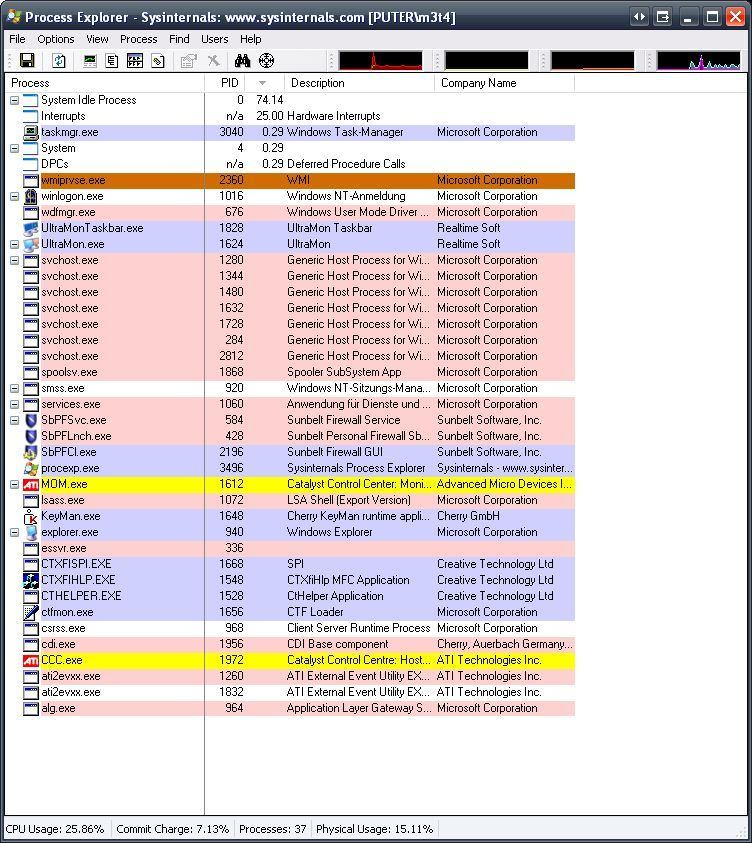
Task: Click the Save floppy disk toolbar icon
Action: coord(27,61)
